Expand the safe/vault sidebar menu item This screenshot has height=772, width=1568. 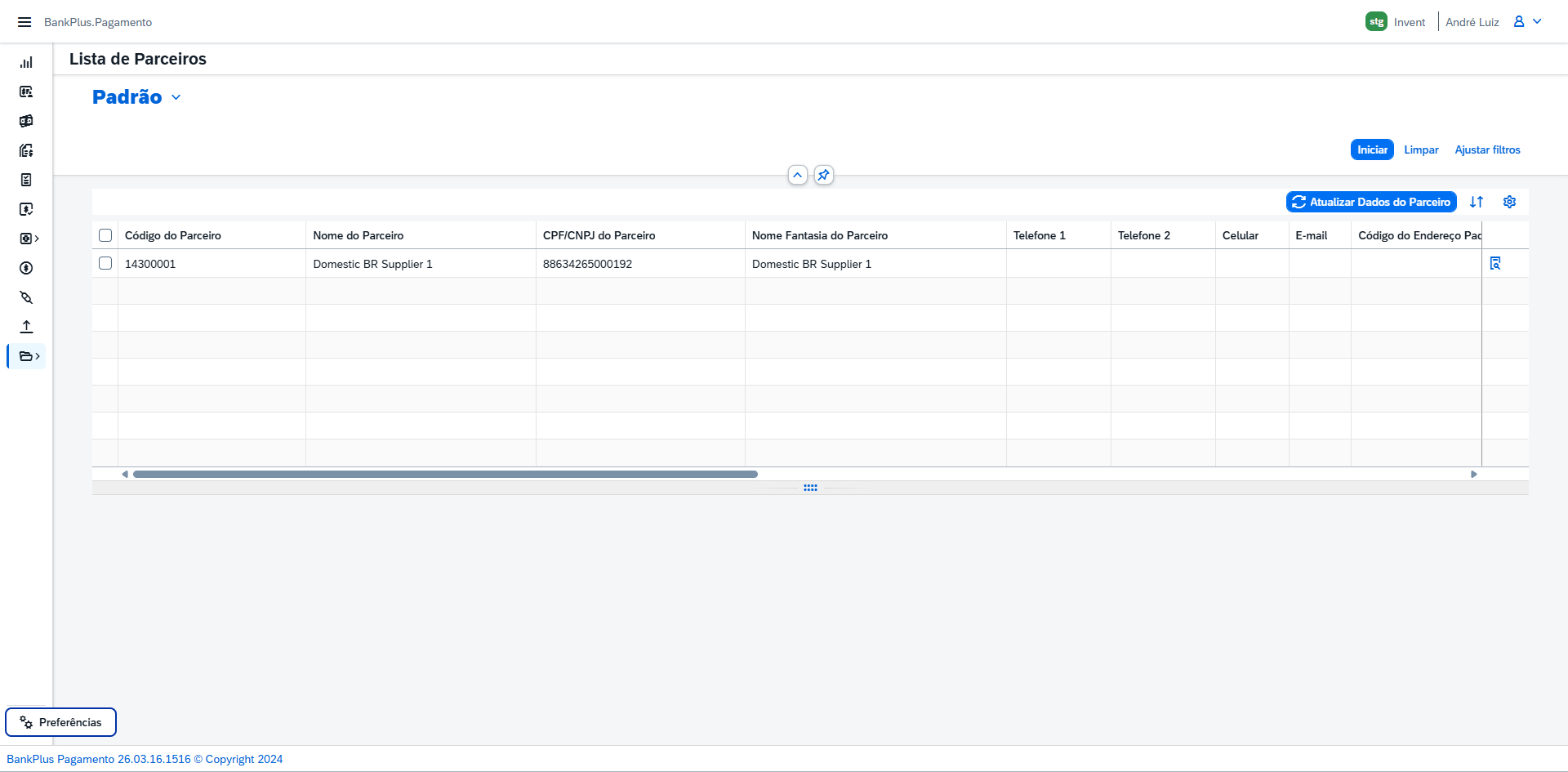(29, 239)
